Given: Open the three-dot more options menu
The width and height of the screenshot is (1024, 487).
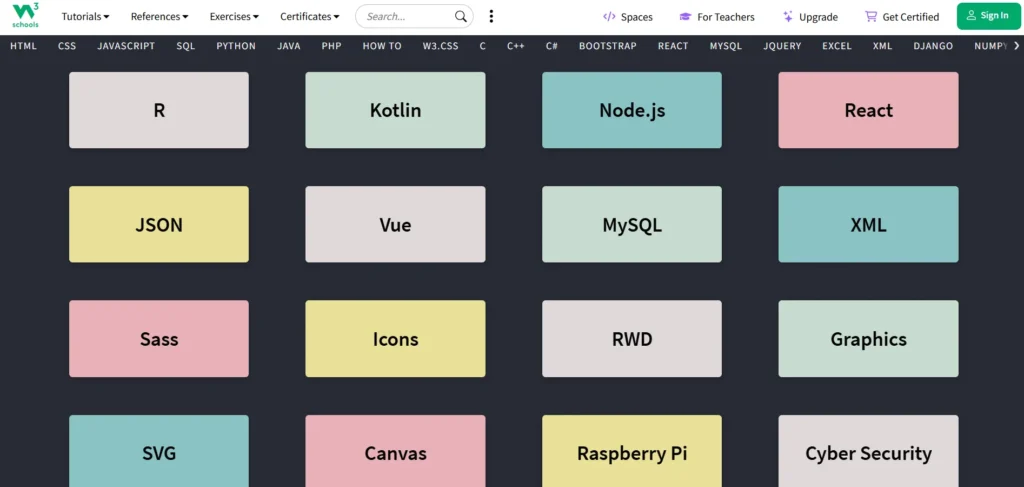Looking at the screenshot, I should [x=491, y=16].
